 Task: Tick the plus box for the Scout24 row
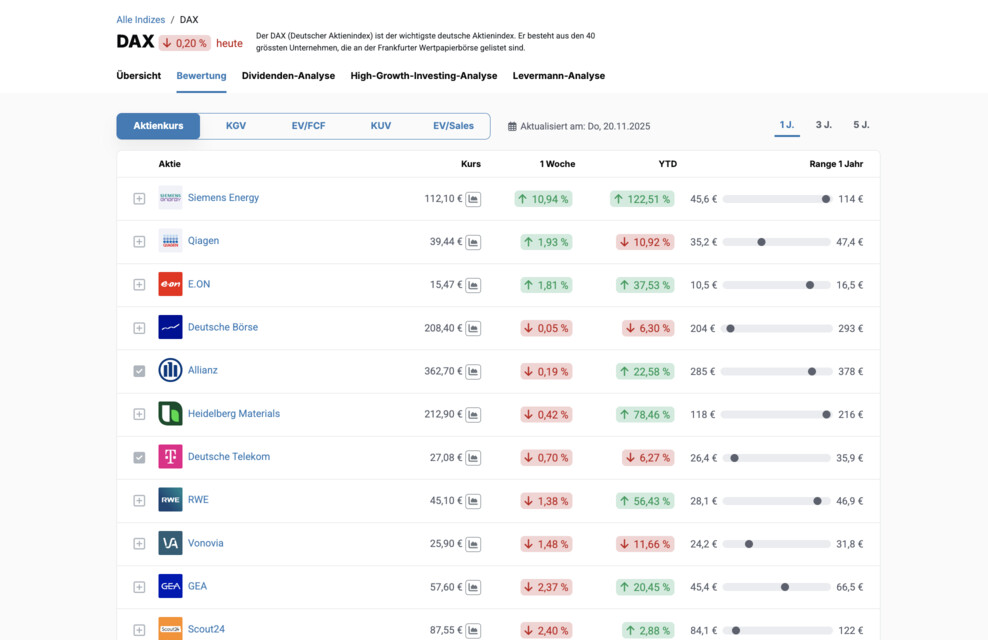[139, 630]
